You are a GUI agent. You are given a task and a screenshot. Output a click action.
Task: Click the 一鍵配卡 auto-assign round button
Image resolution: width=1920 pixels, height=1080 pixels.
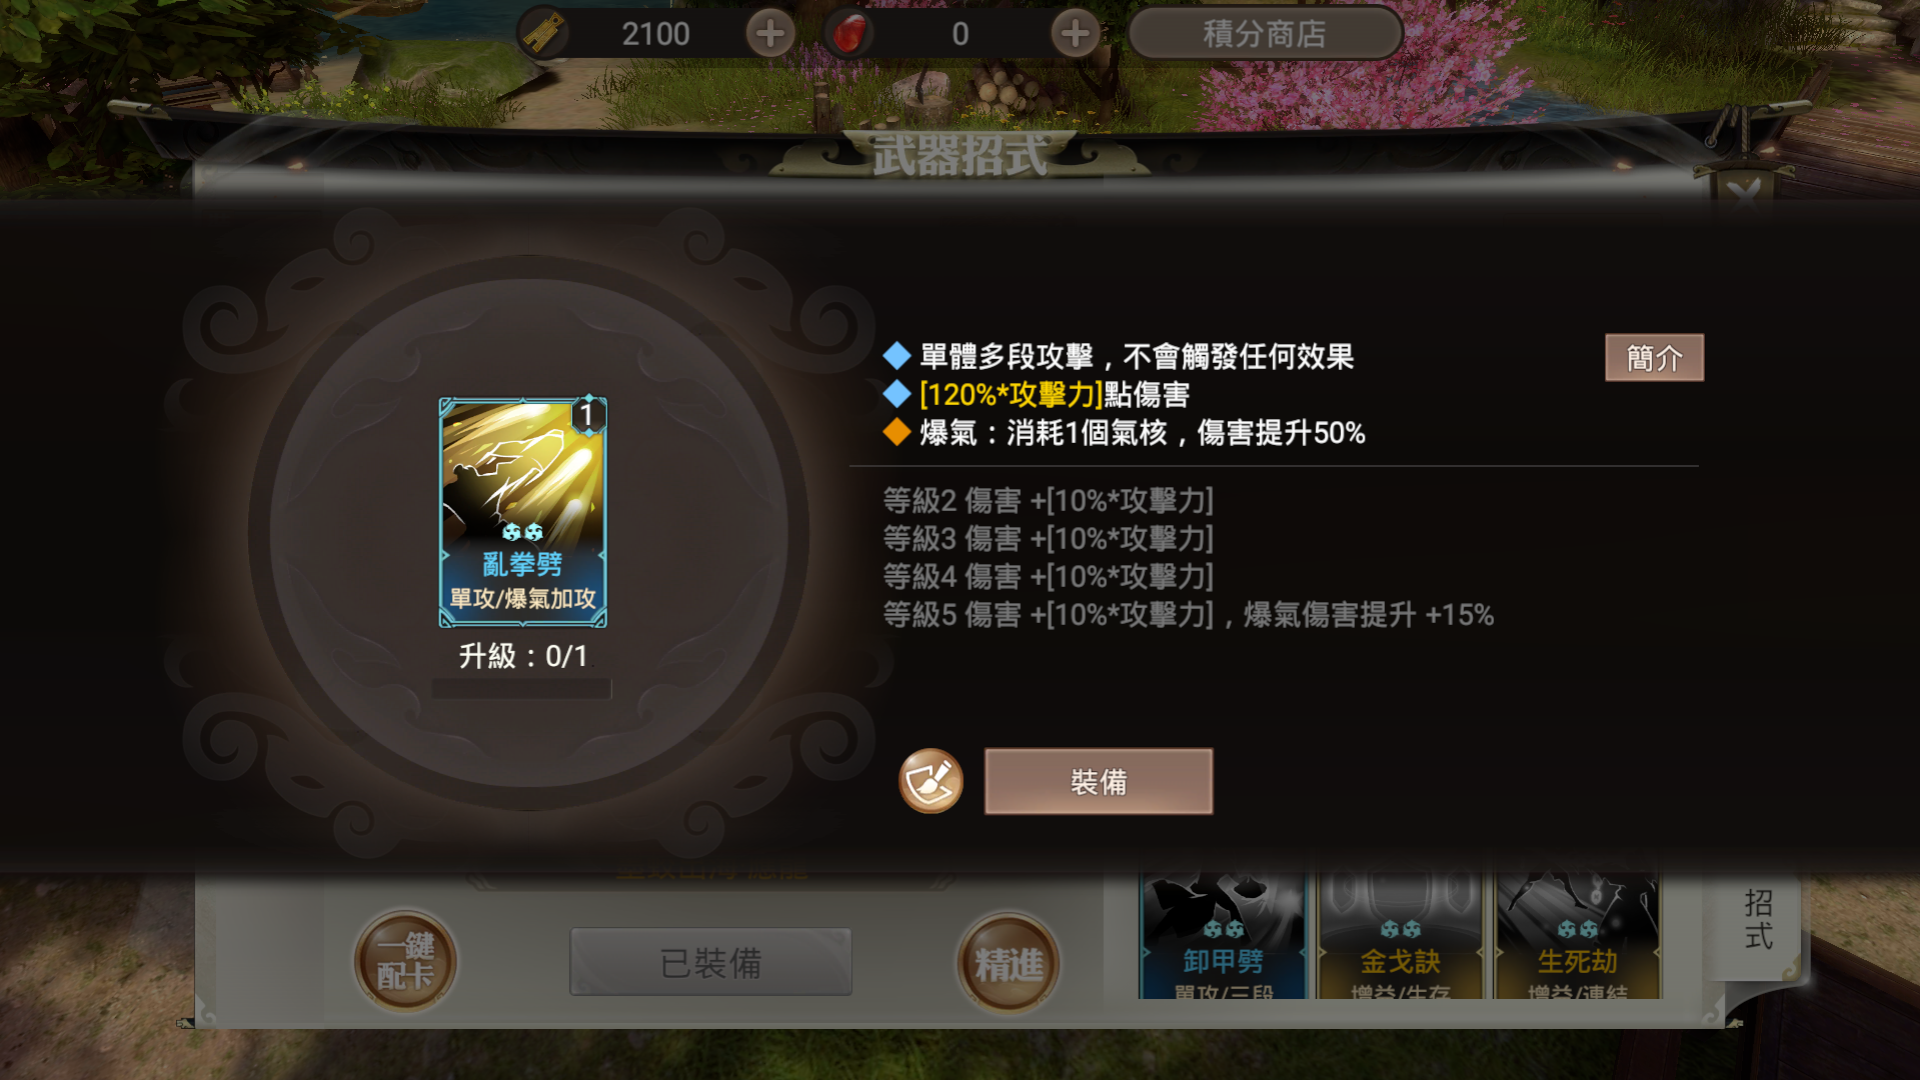pos(405,962)
